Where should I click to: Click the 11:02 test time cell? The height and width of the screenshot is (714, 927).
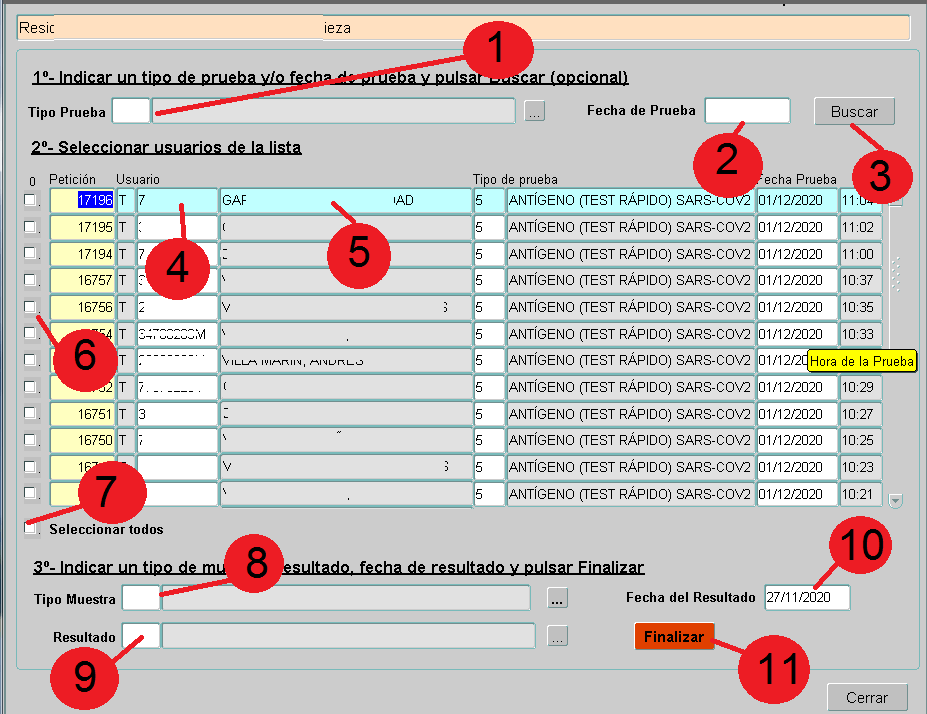point(860,227)
